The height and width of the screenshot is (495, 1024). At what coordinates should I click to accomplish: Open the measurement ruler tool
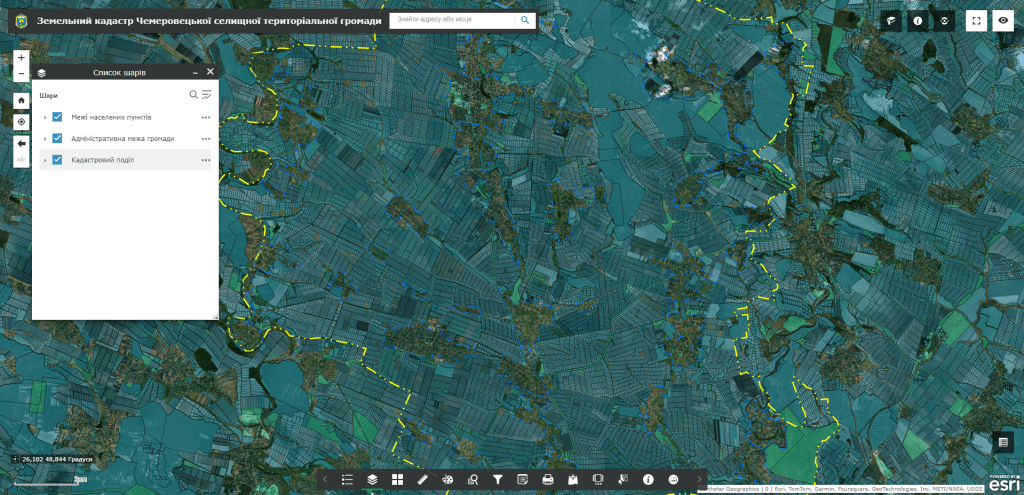coord(423,479)
